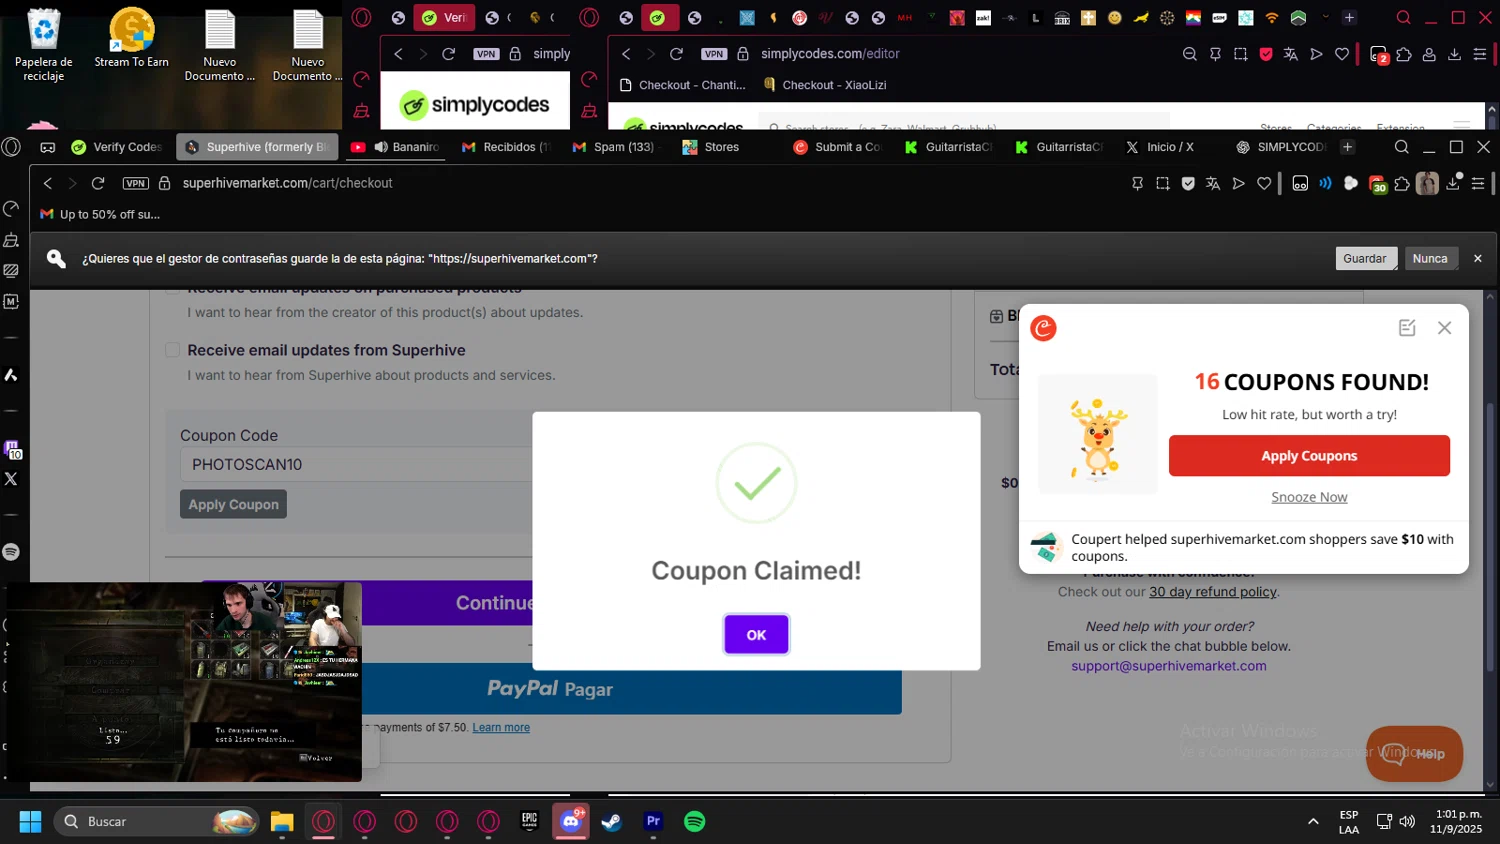This screenshot has width=1500, height=844.
Task: Open Steam from the taskbar
Action: pyautogui.click(x=612, y=821)
